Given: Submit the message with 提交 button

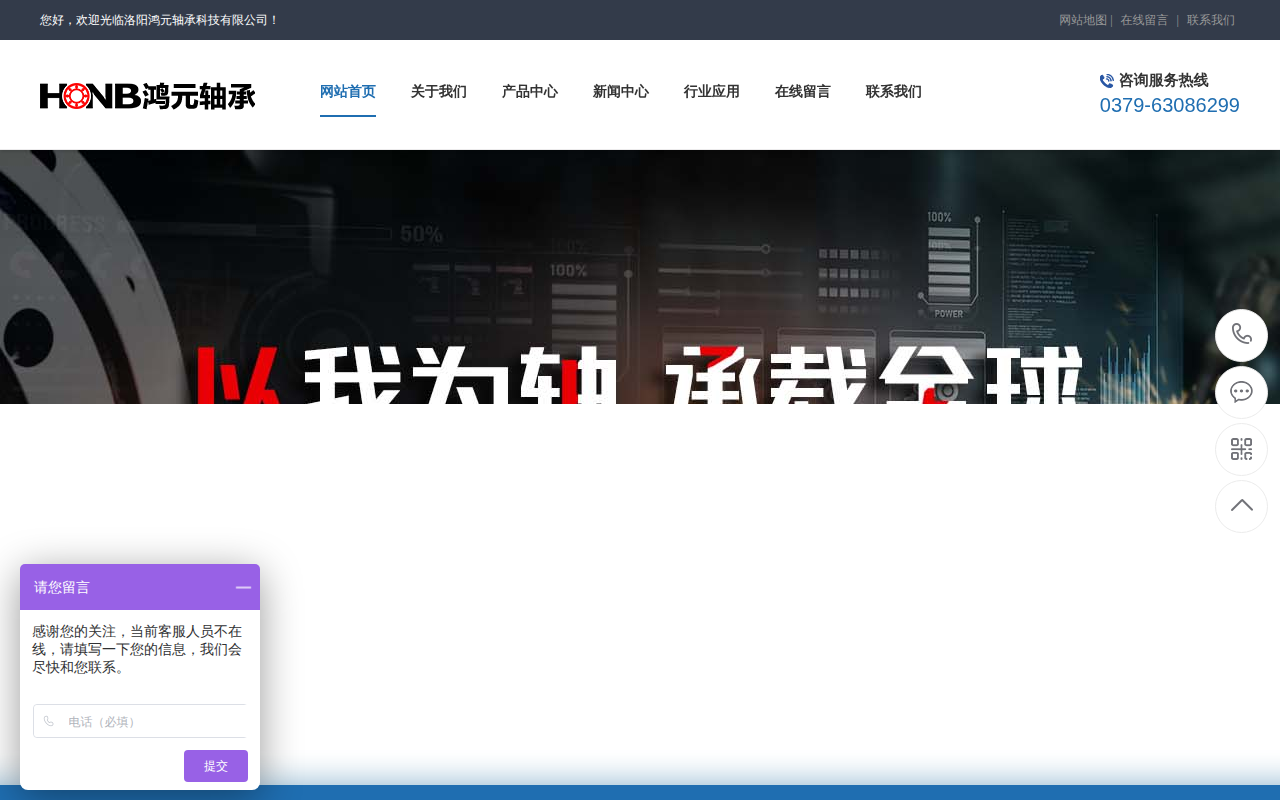Looking at the screenshot, I should (x=216, y=766).
